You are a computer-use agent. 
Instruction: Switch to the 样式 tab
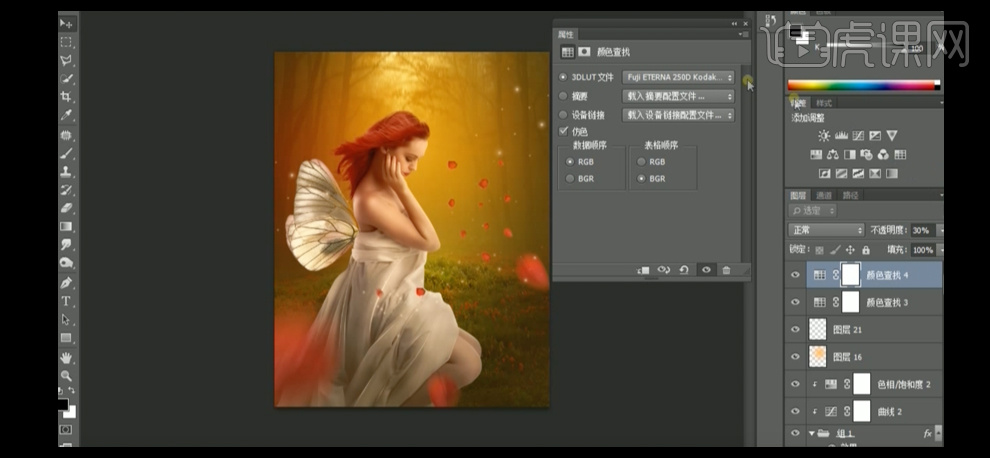(x=824, y=103)
